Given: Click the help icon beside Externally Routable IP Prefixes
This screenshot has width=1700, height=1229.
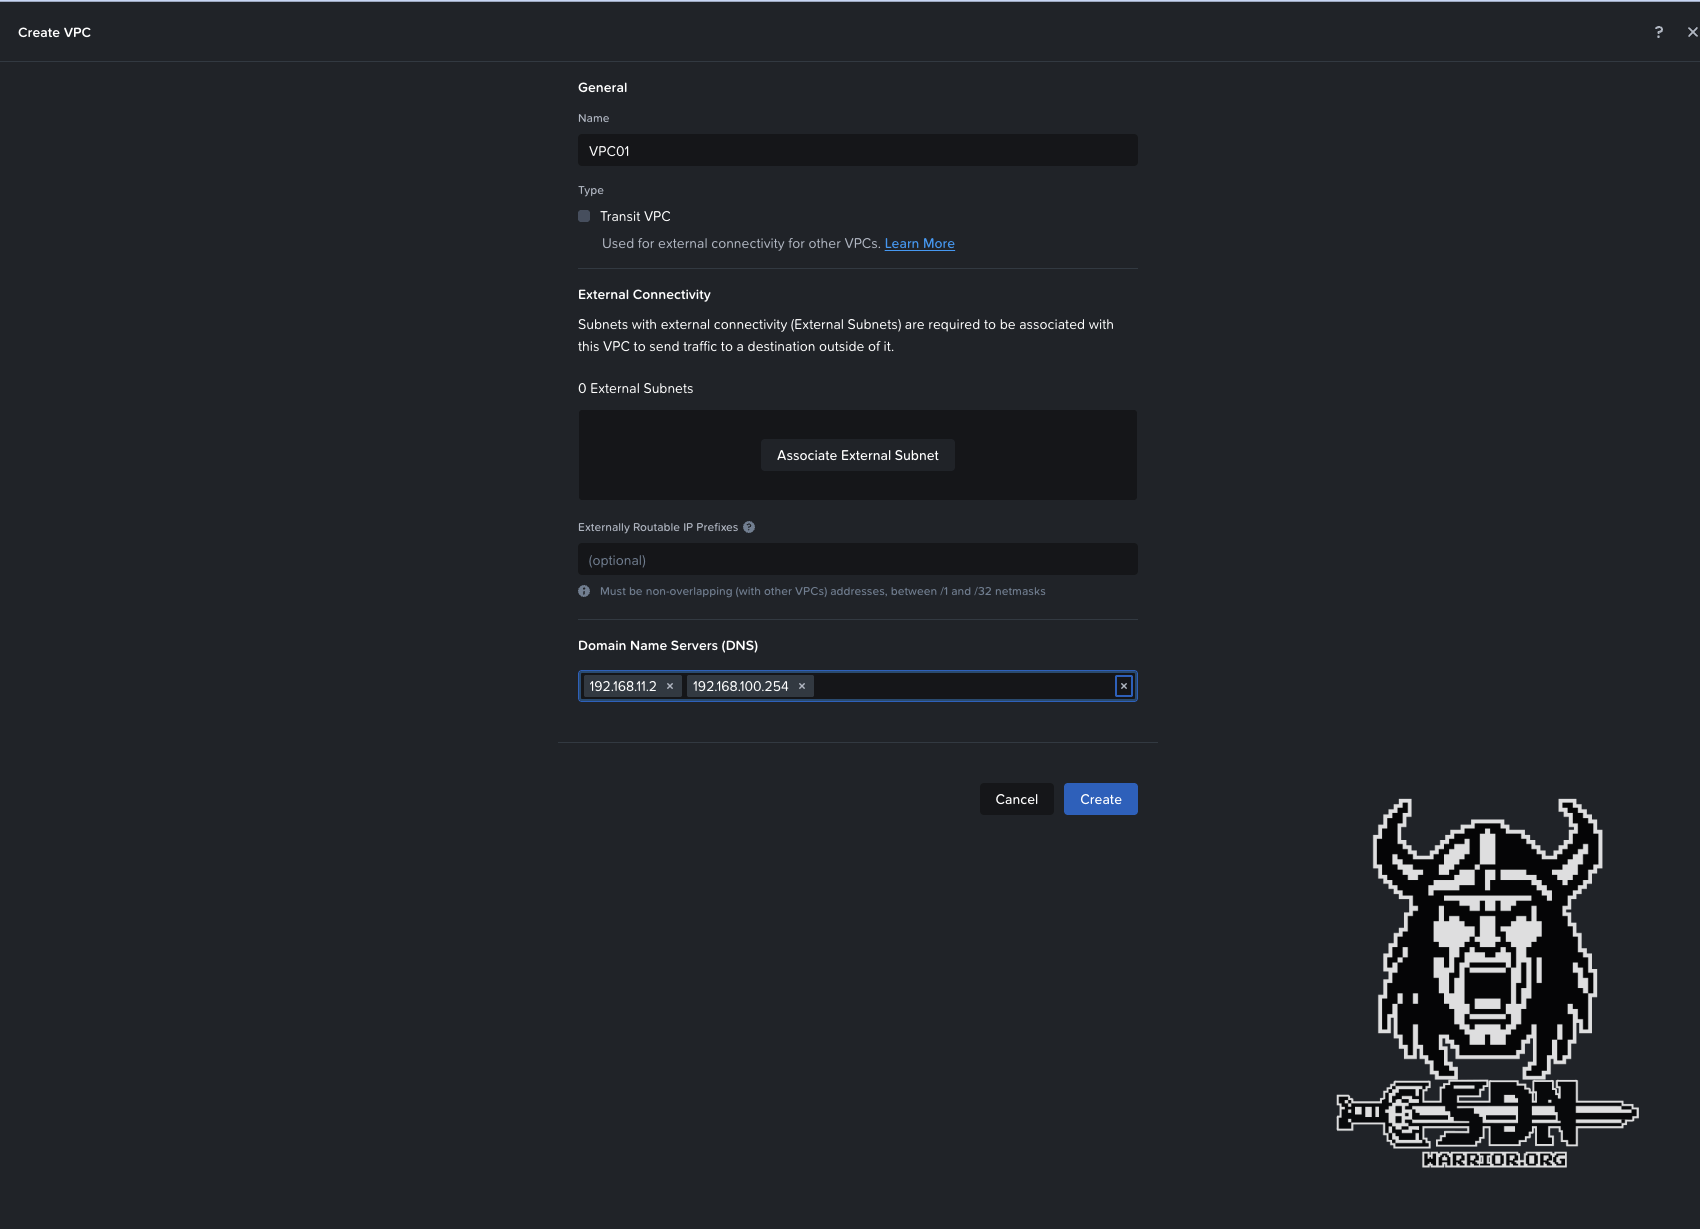Looking at the screenshot, I should pos(748,526).
